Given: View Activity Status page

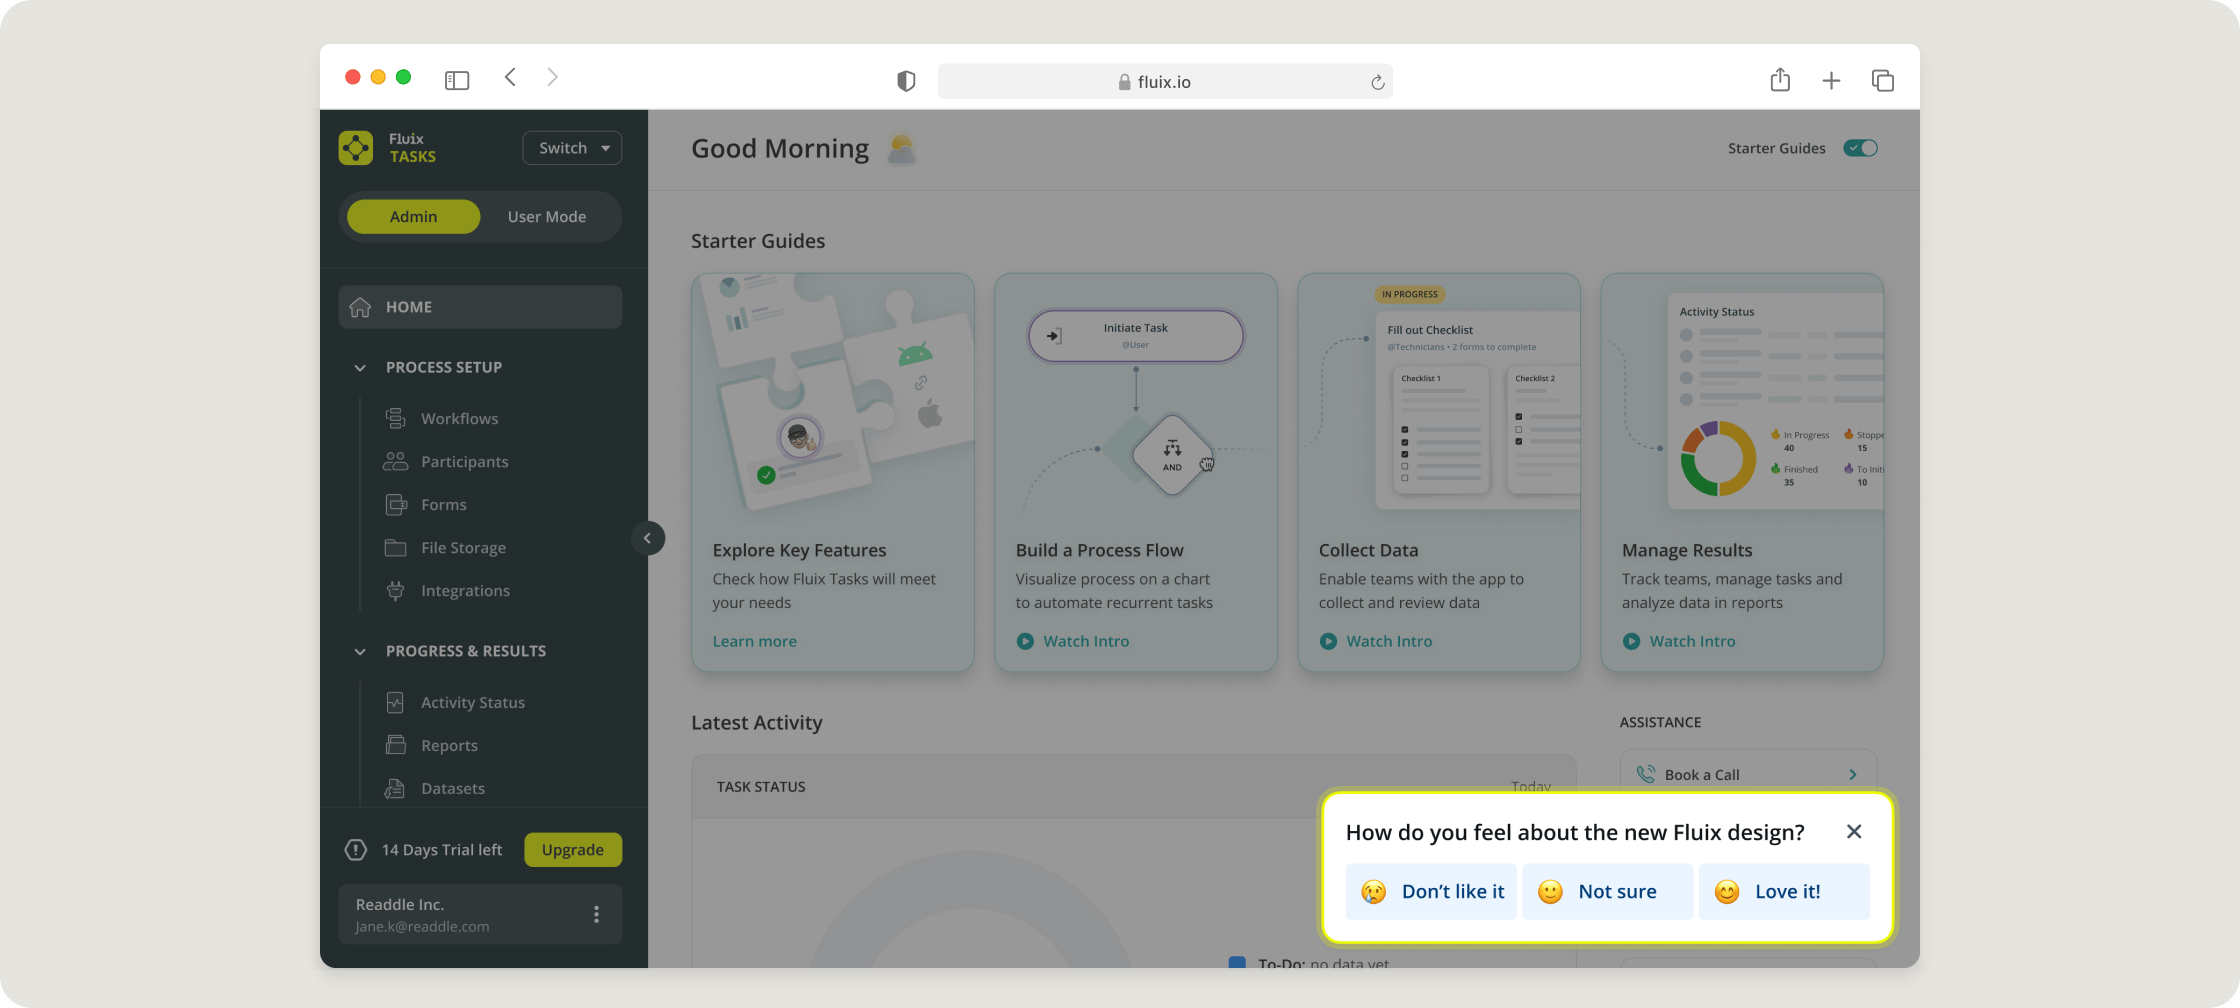Looking at the screenshot, I should tap(472, 703).
